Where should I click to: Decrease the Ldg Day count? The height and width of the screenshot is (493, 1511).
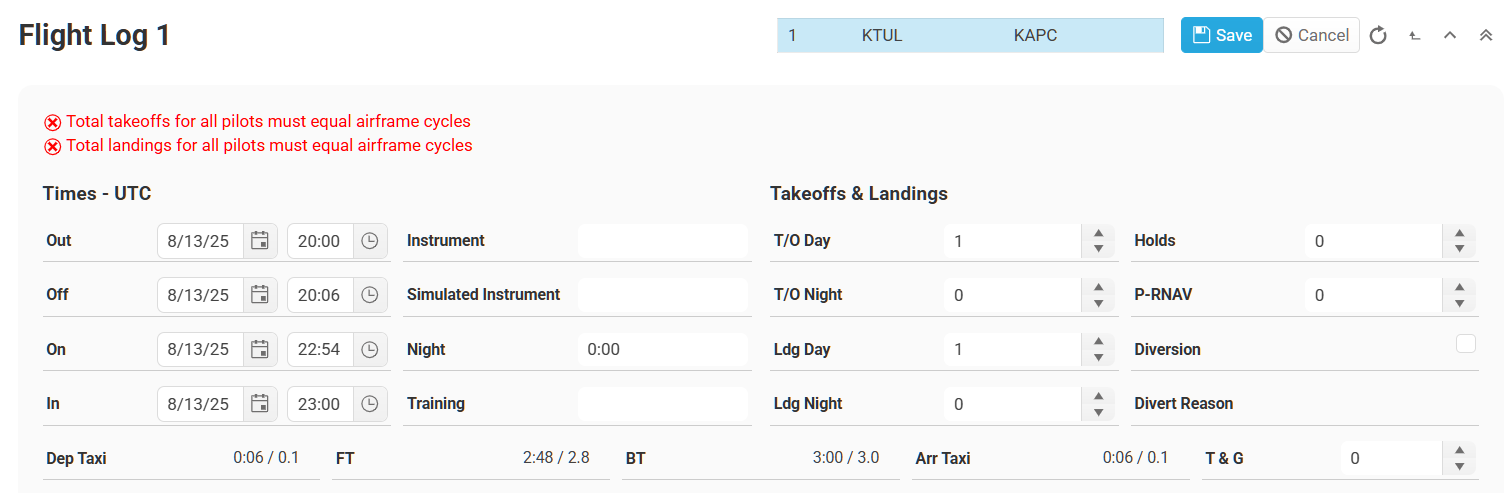click(x=1099, y=357)
